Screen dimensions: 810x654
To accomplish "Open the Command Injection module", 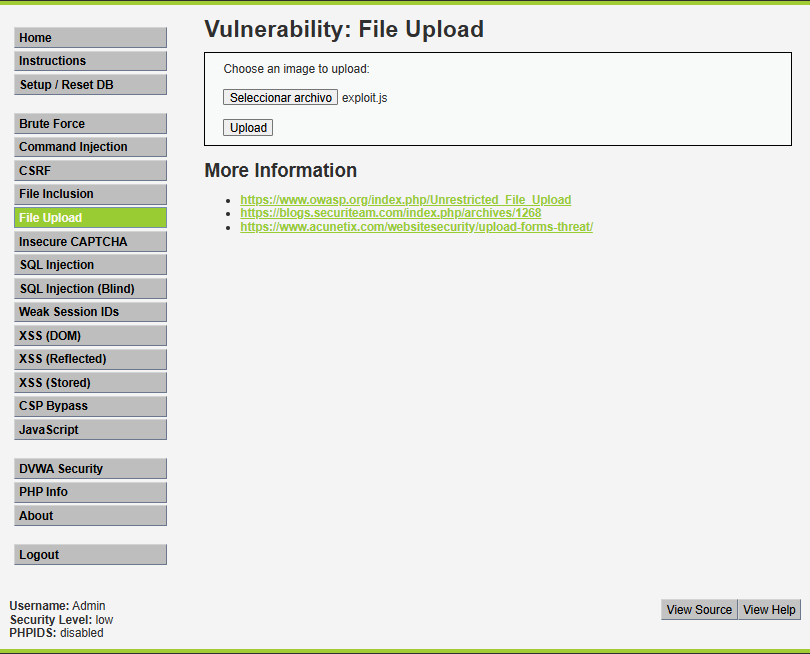I will pyautogui.click(x=90, y=147).
